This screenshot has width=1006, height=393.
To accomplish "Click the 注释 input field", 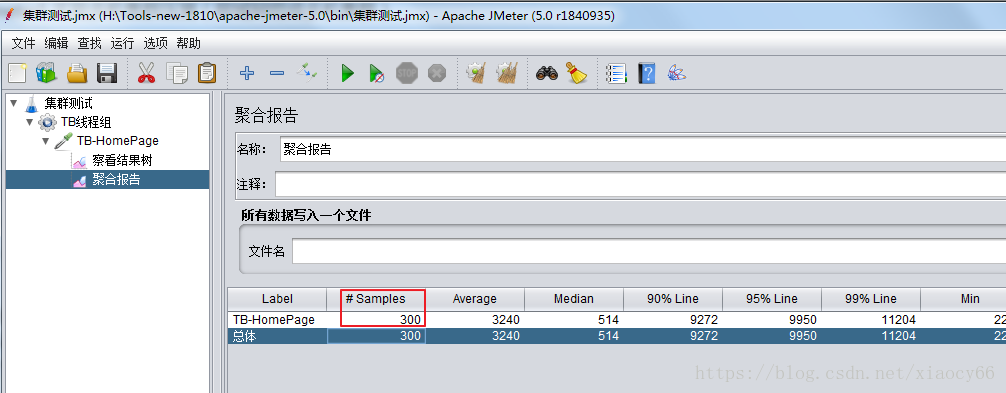I will [640, 185].
